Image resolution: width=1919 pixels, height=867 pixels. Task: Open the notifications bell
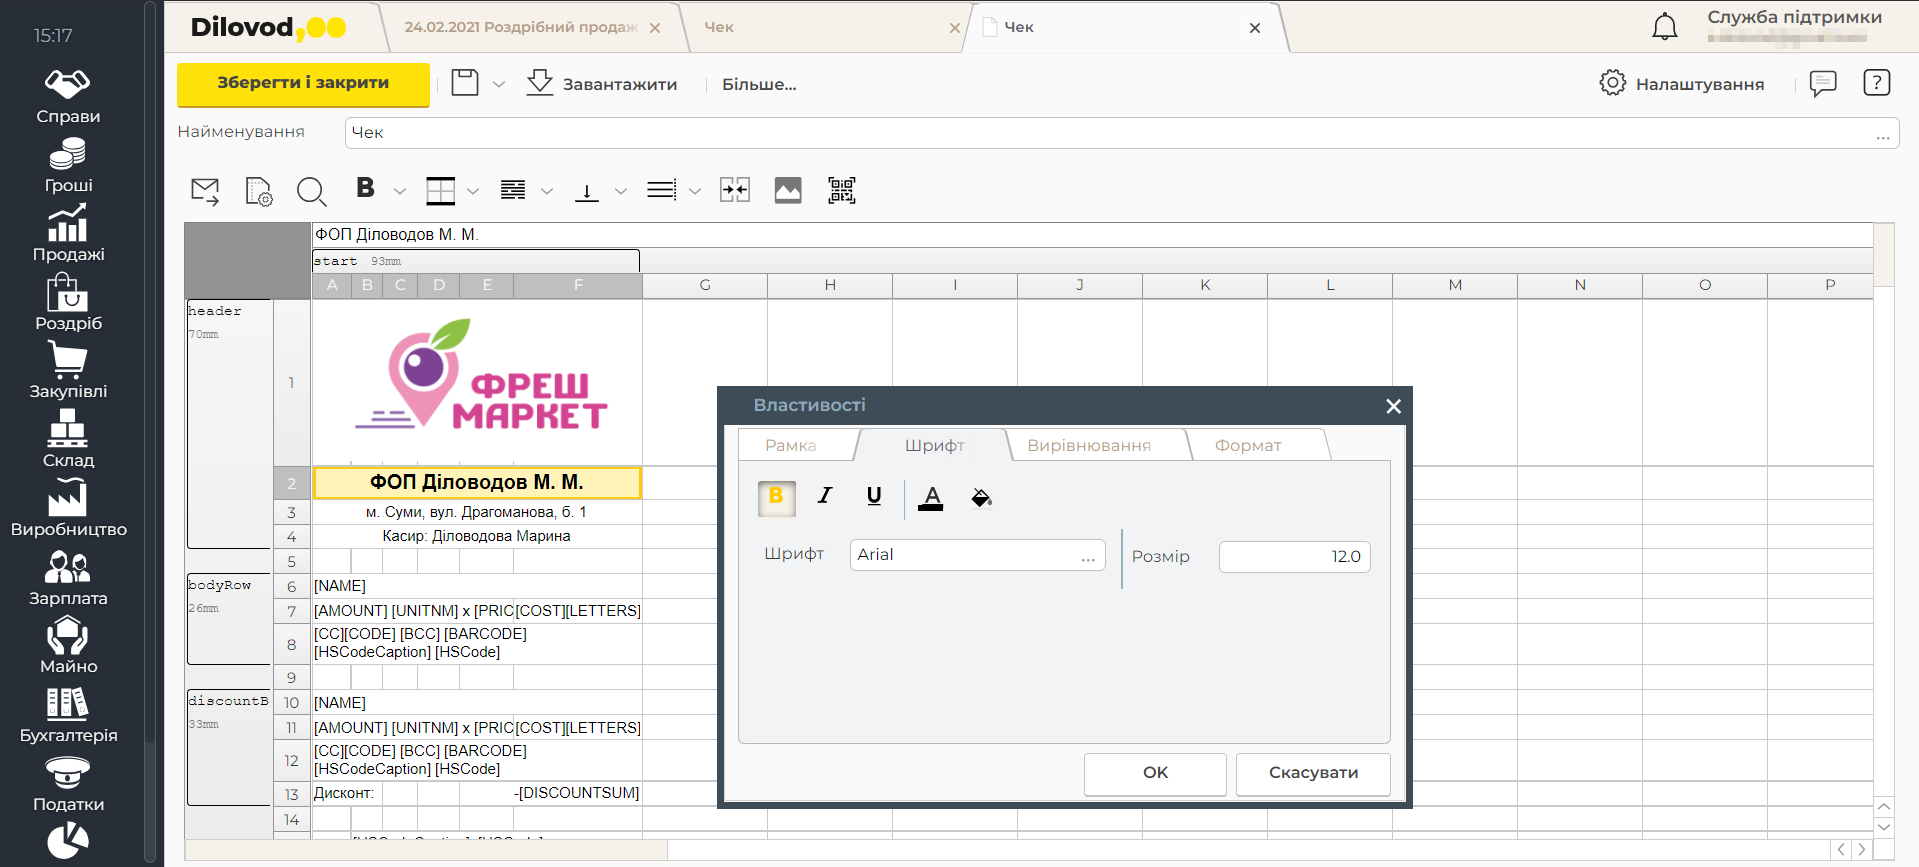[1664, 27]
